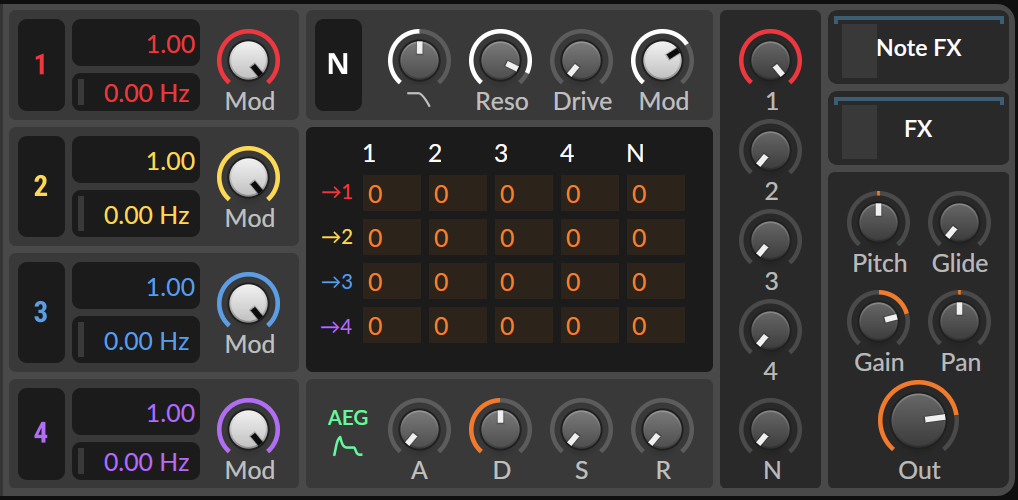Click the low-pass filter shape icon
Viewport: 1018px width, 500px height.
point(419,99)
